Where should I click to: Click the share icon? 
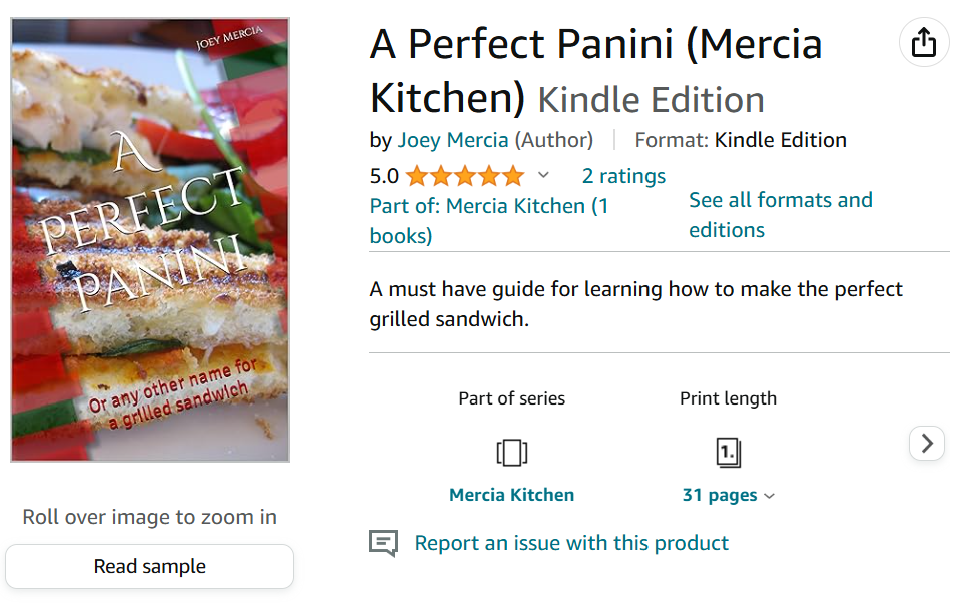click(924, 43)
